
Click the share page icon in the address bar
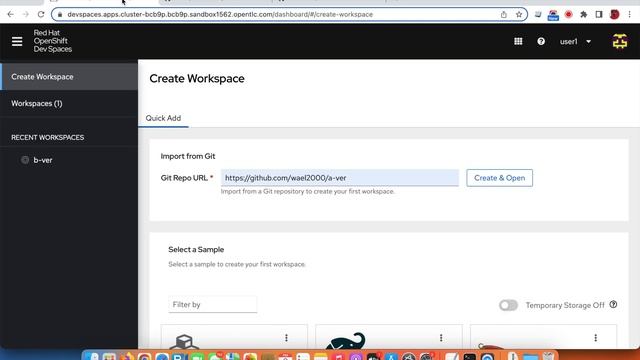pyautogui.click(x=504, y=14)
